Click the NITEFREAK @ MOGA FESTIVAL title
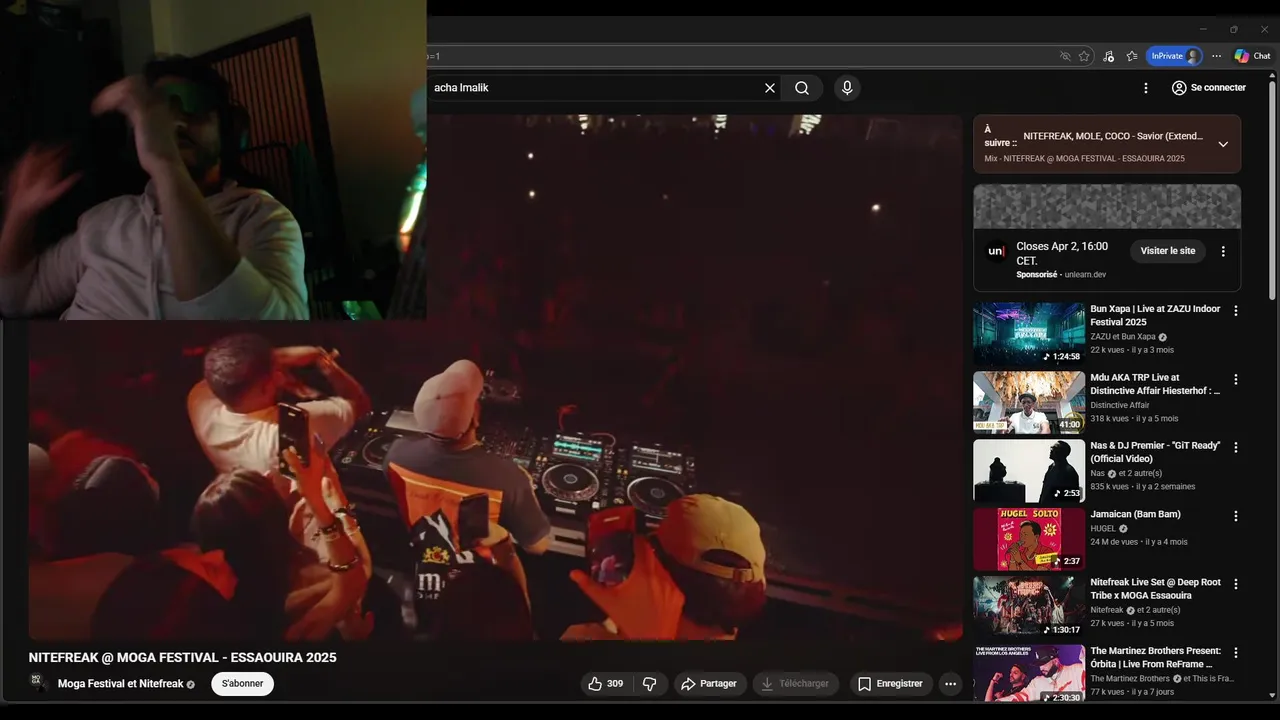Image resolution: width=1280 pixels, height=720 pixels. (x=182, y=657)
